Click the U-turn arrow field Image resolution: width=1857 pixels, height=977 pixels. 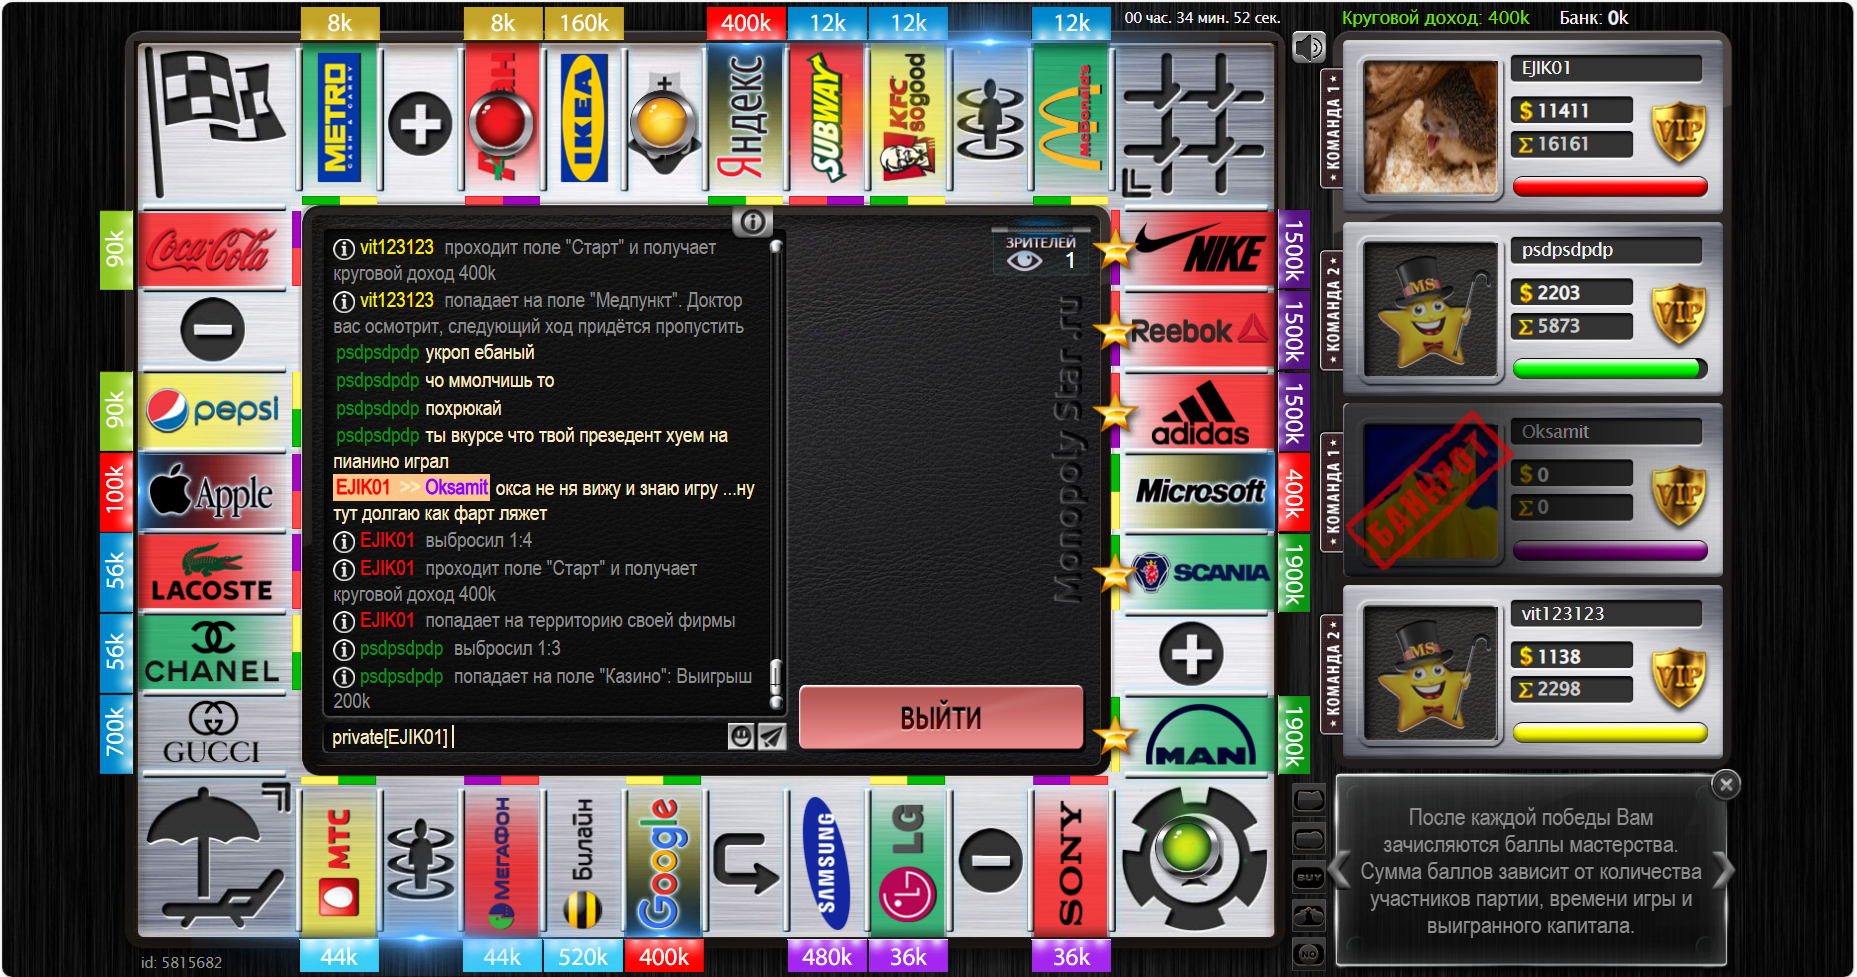click(x=746, y=861)
